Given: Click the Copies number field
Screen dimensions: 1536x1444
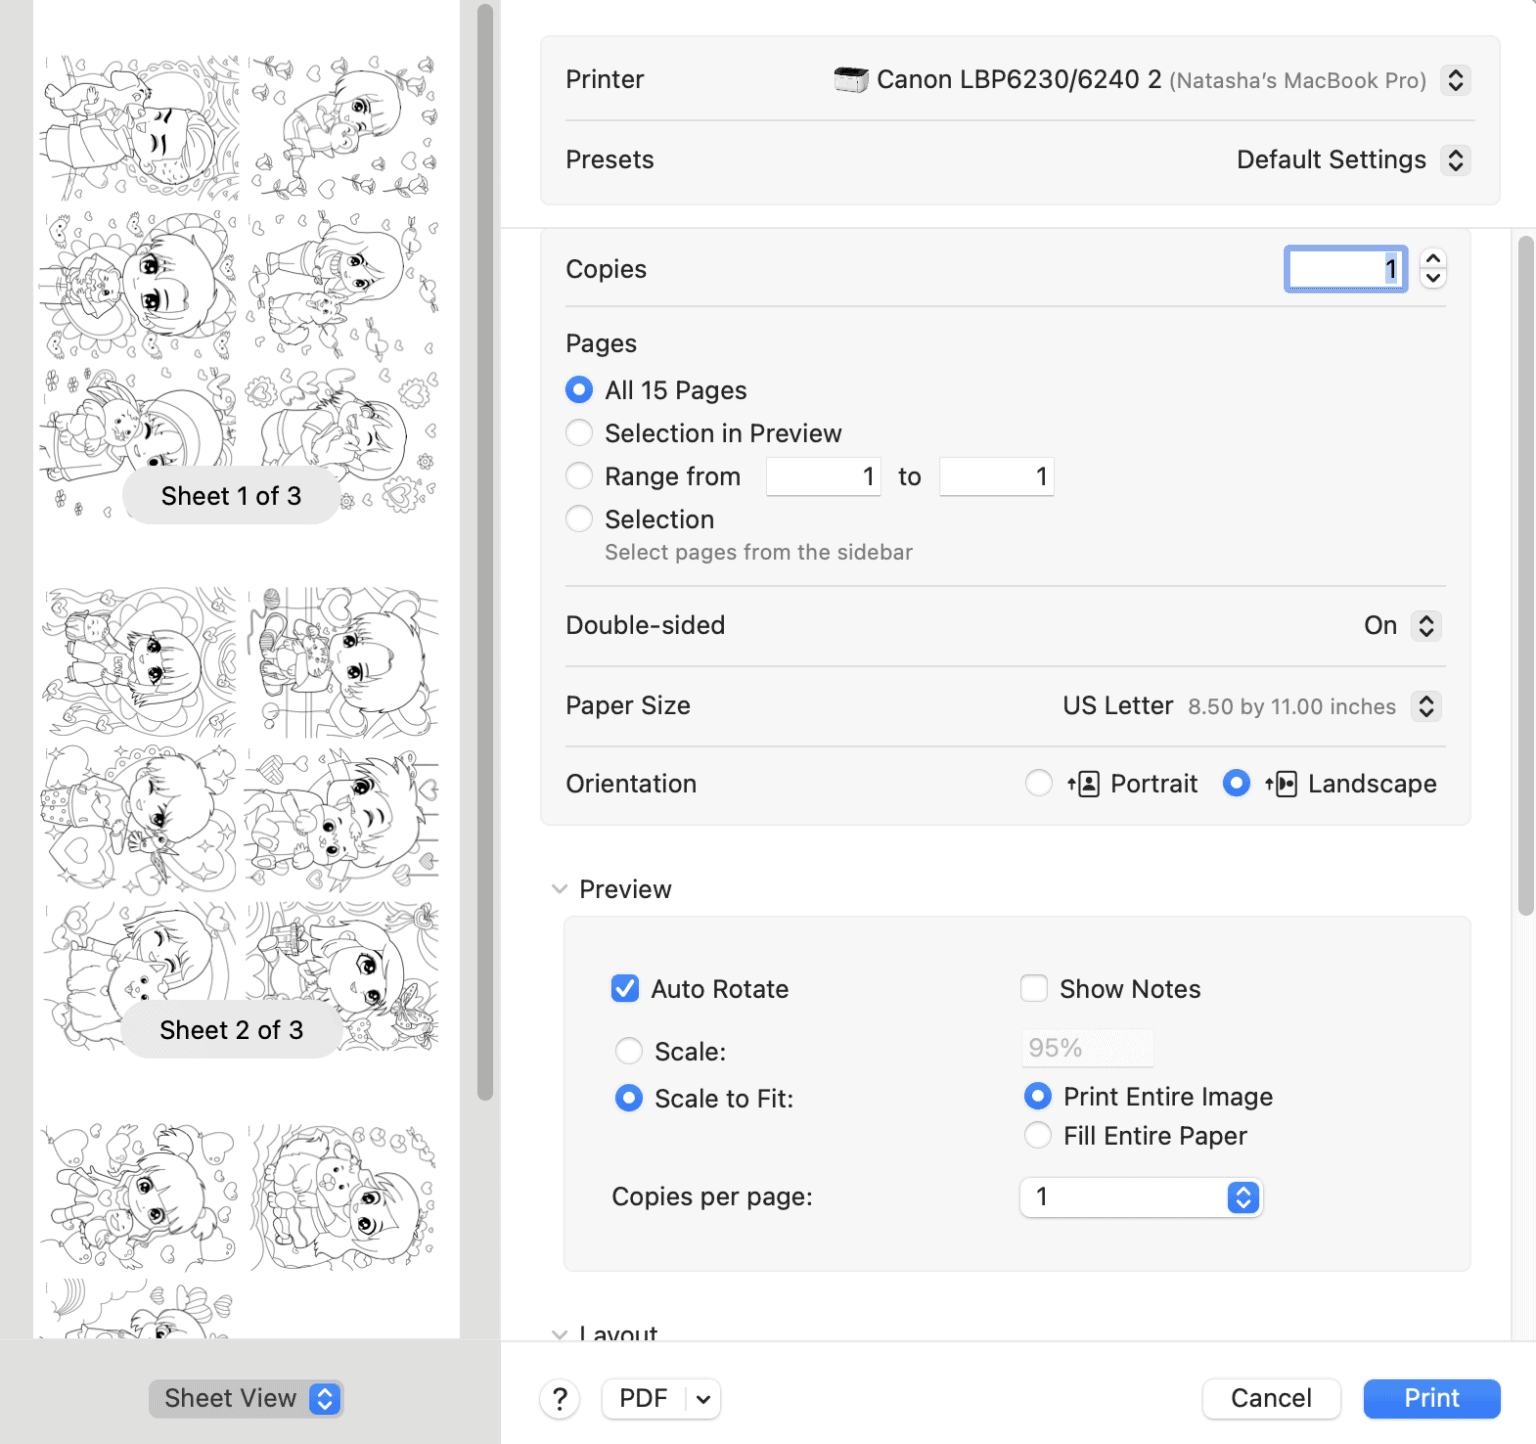Looking at the screenshot, I should (1346, 269).
